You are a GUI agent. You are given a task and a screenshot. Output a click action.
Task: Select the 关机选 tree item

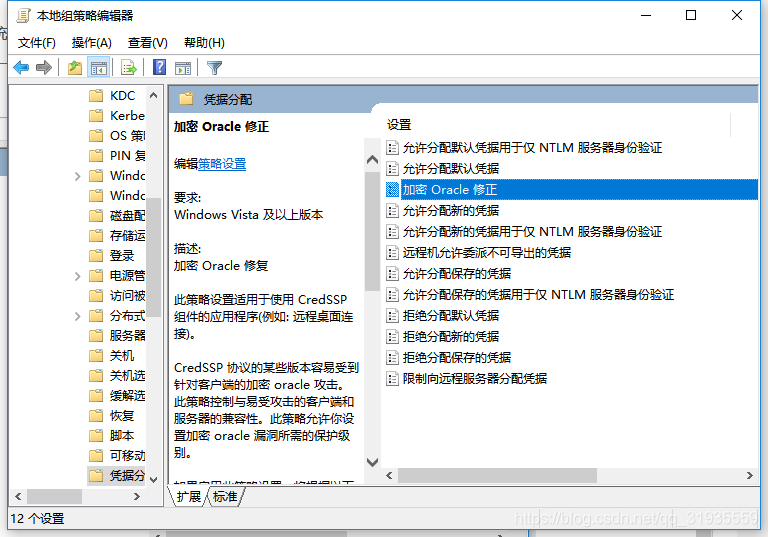coord(127,375)
